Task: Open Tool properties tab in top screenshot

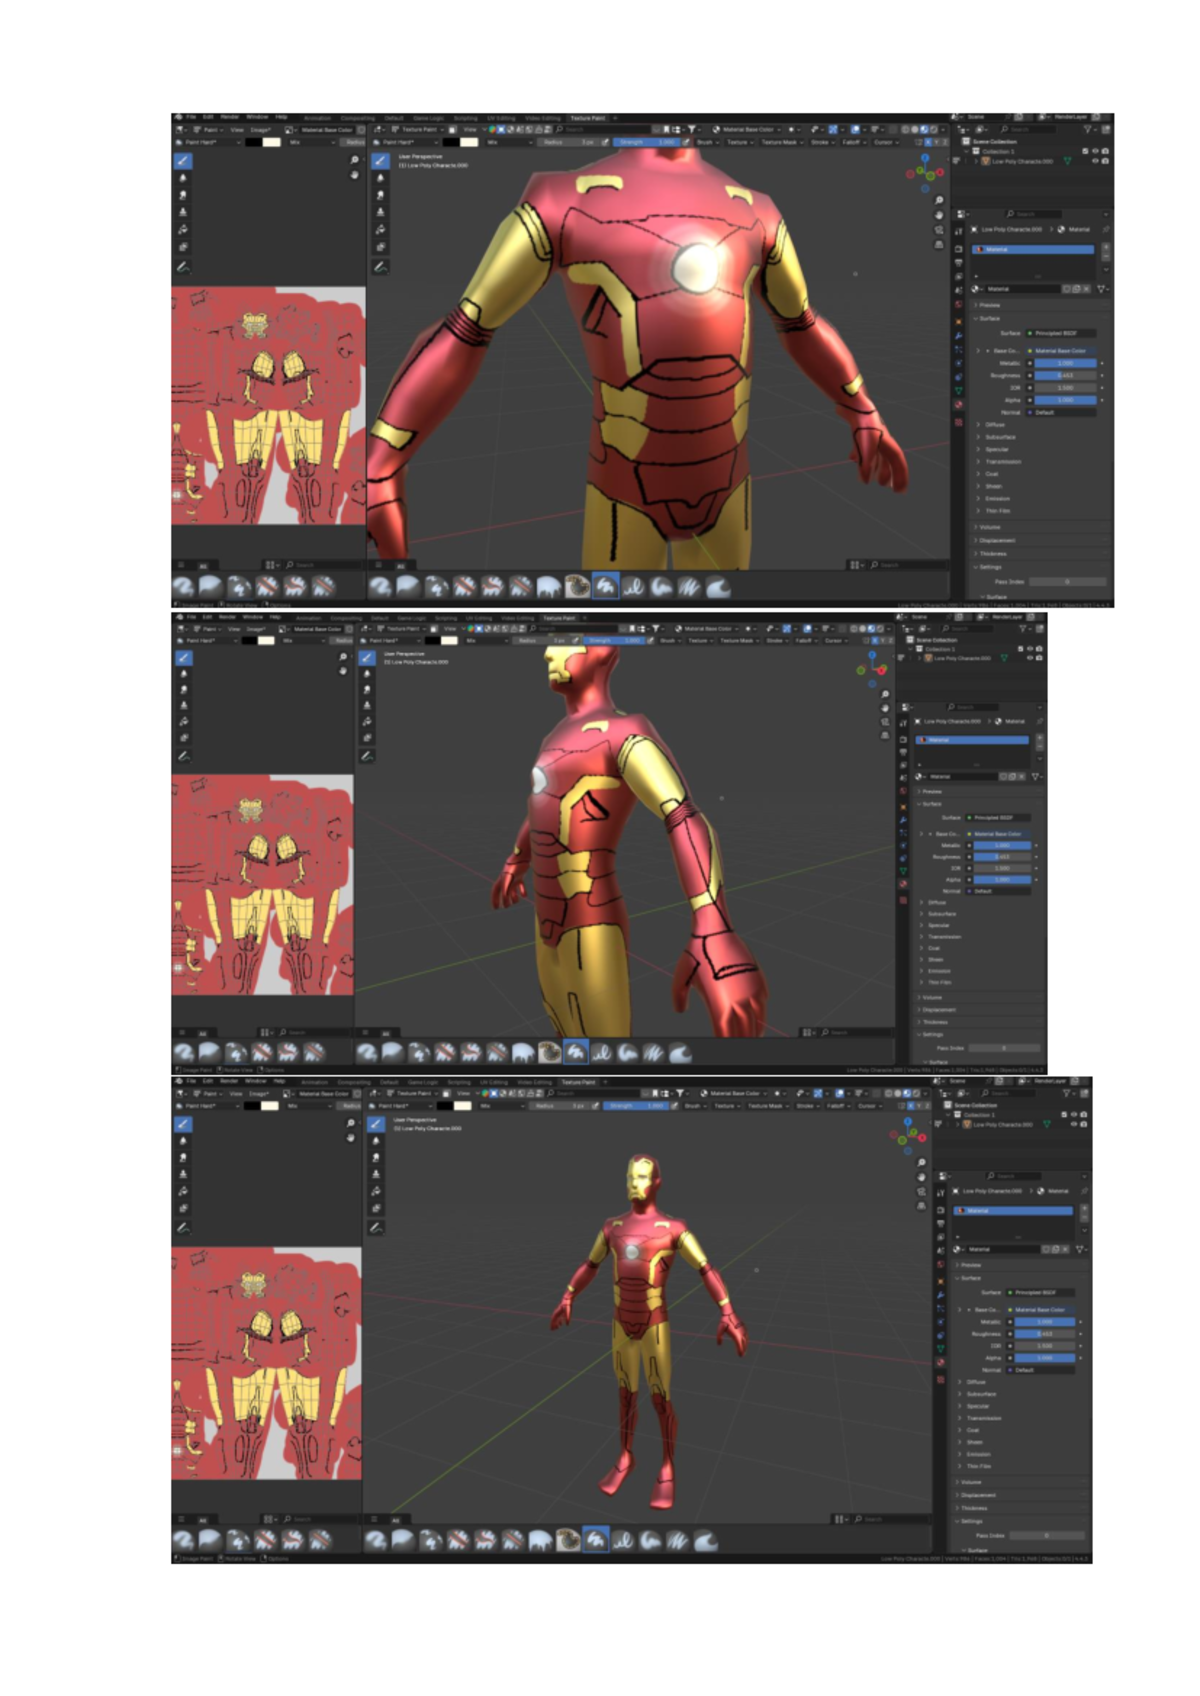Action: coord(959,232)
